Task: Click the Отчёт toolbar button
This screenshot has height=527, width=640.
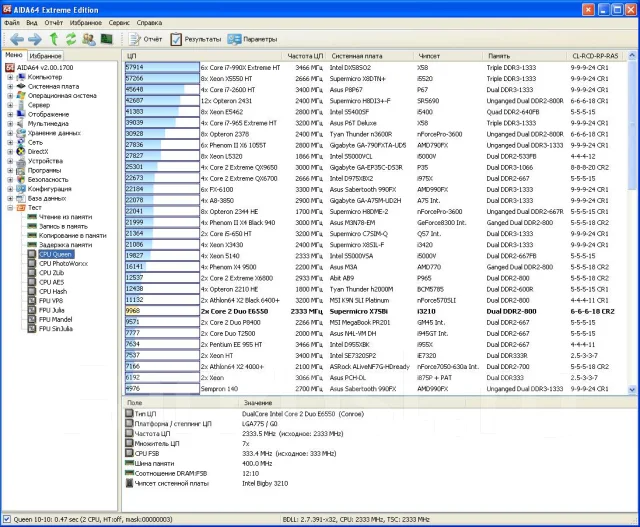Action: 146,39
